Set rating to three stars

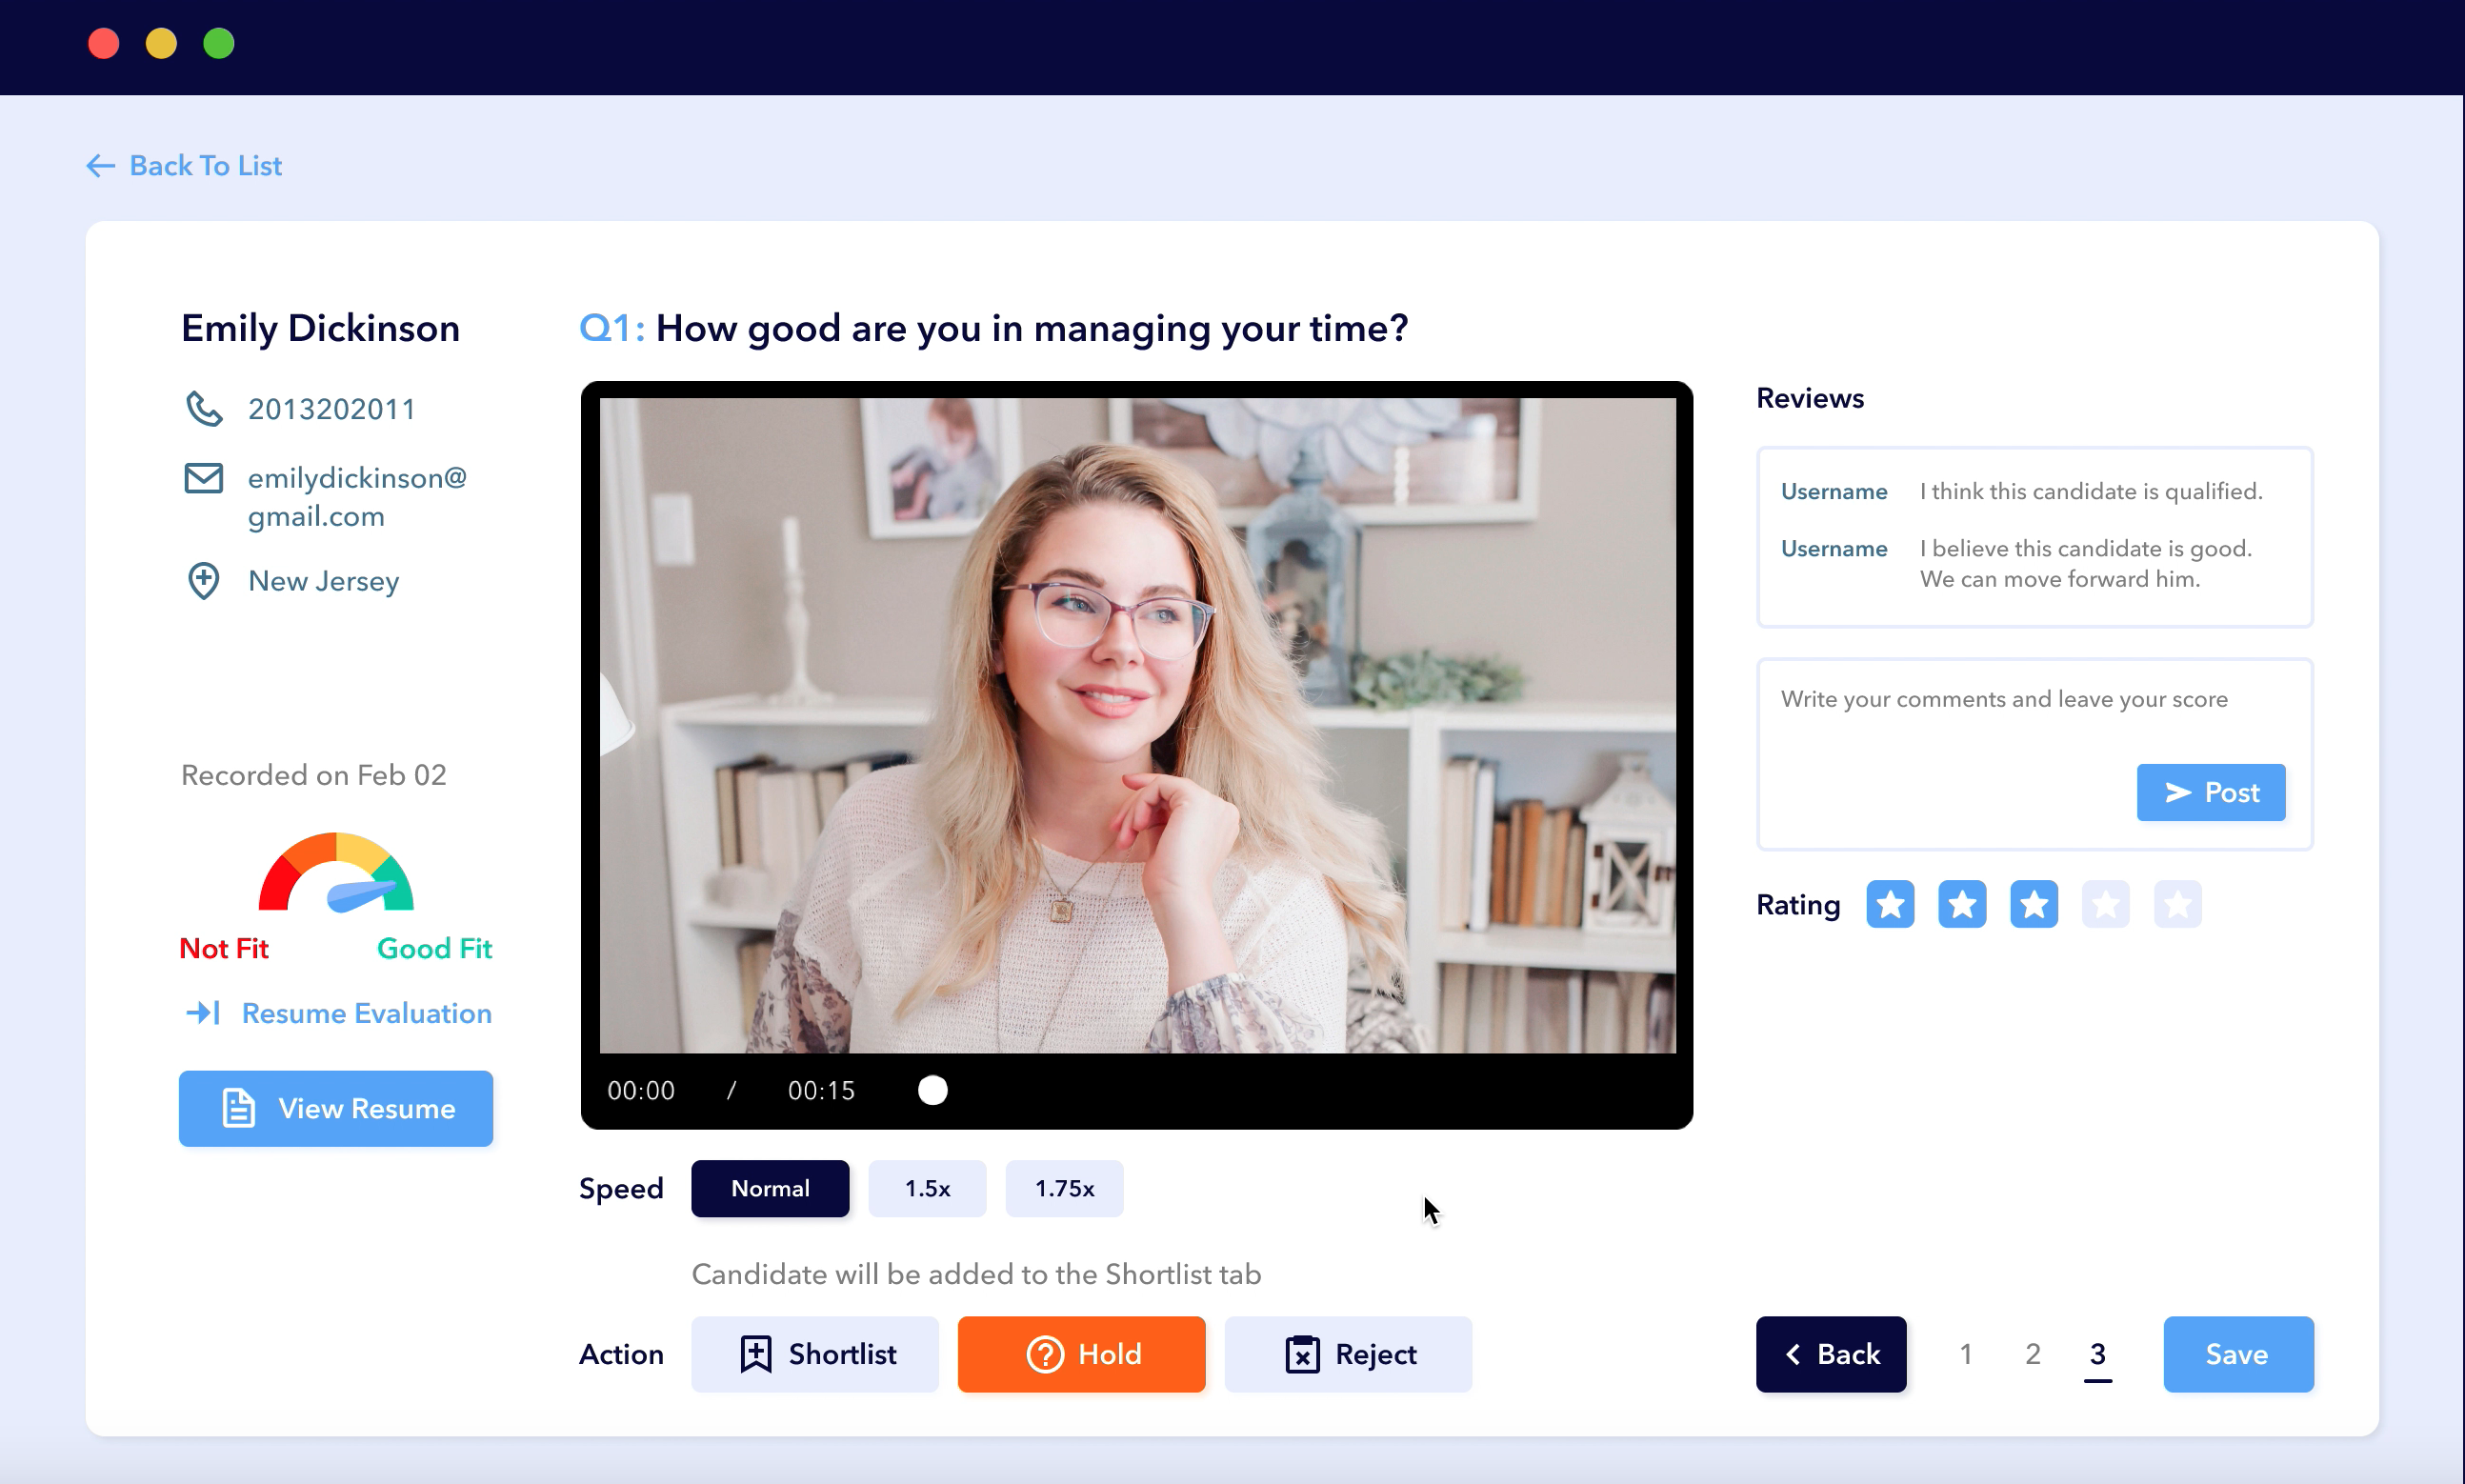point(2034,904)
